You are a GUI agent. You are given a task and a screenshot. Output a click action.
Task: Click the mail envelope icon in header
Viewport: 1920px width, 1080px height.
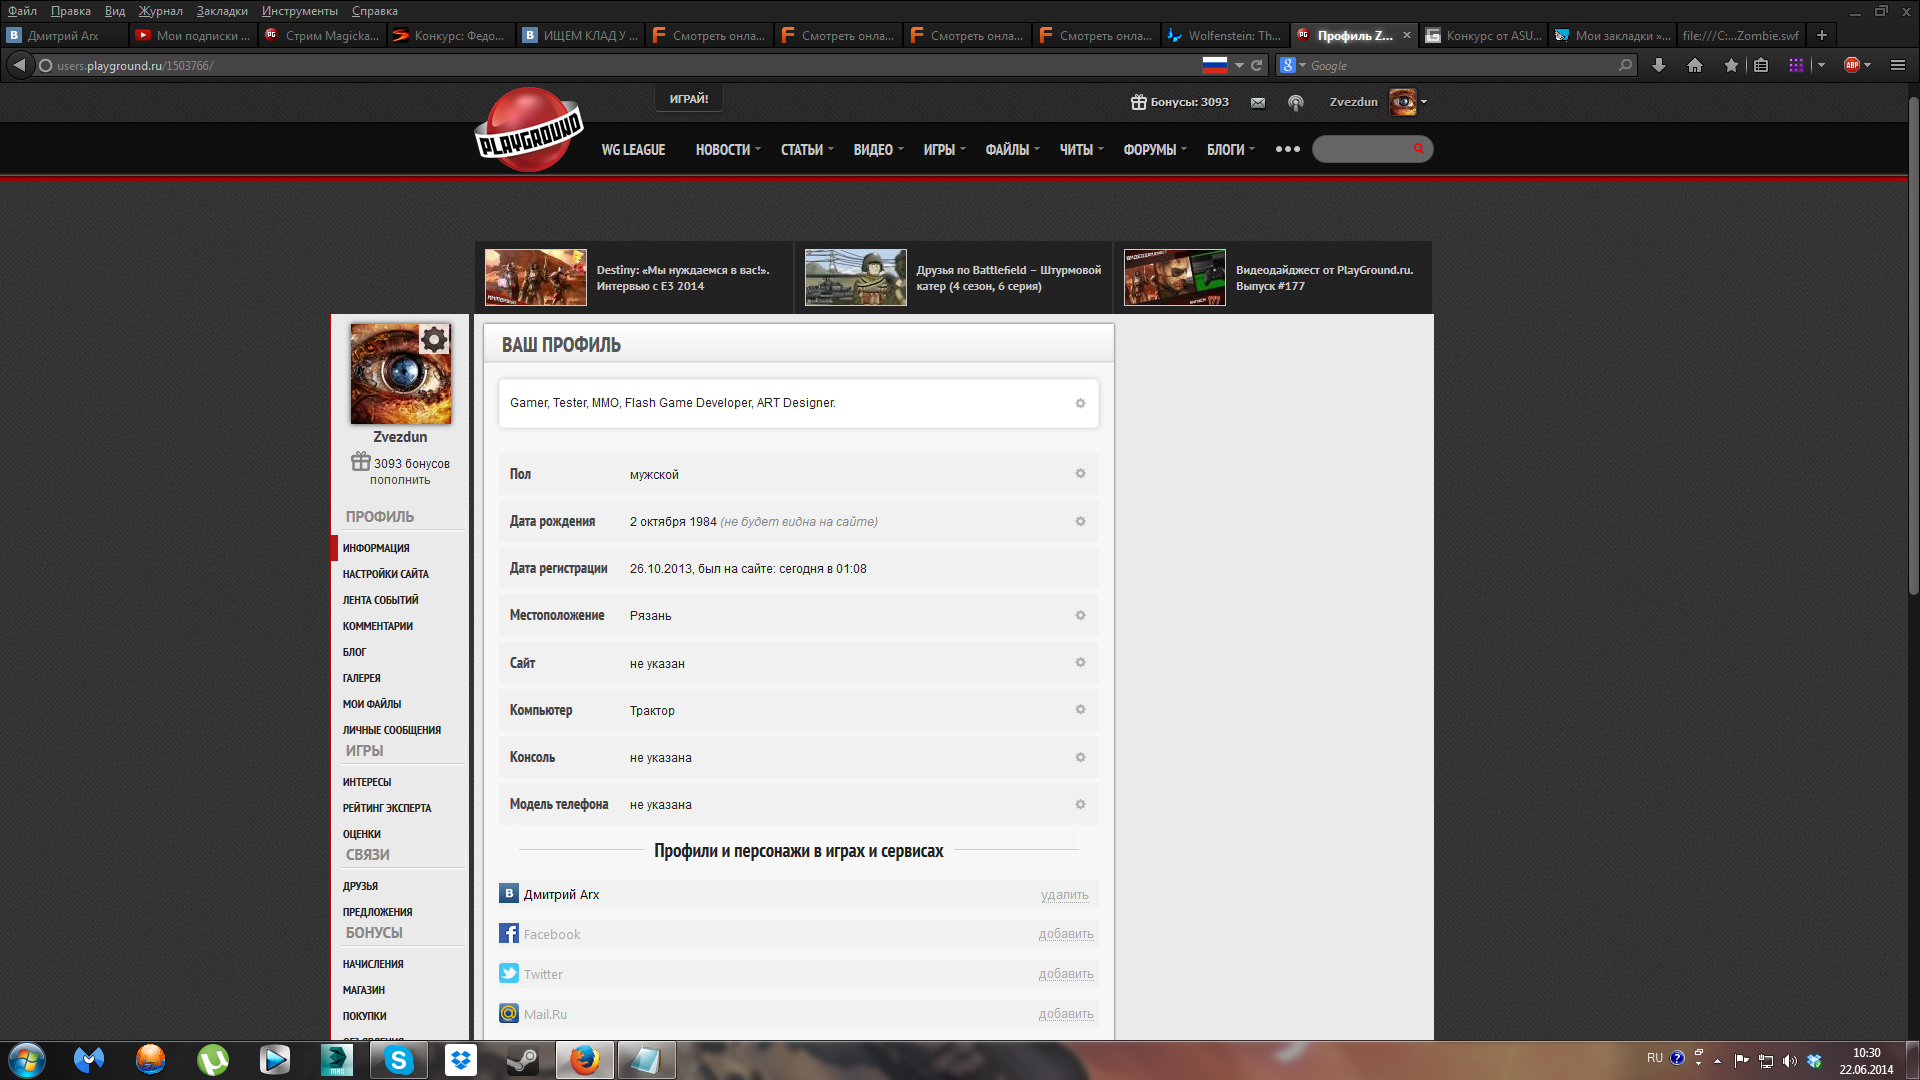click(x=1258, y=103)
